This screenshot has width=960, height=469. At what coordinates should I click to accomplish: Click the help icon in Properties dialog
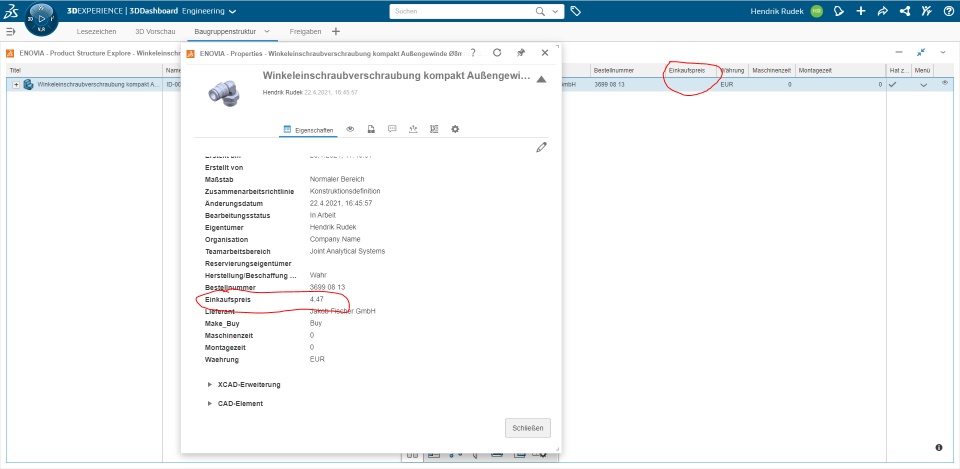[473, 53]
